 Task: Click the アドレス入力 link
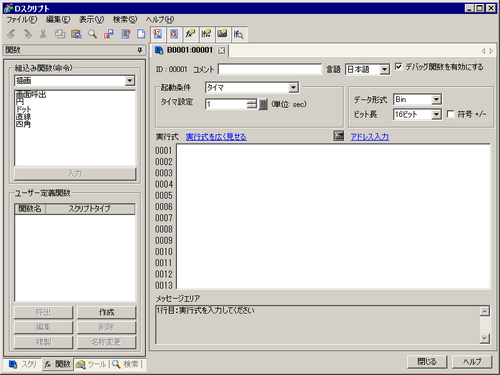(x=370, y=137)
